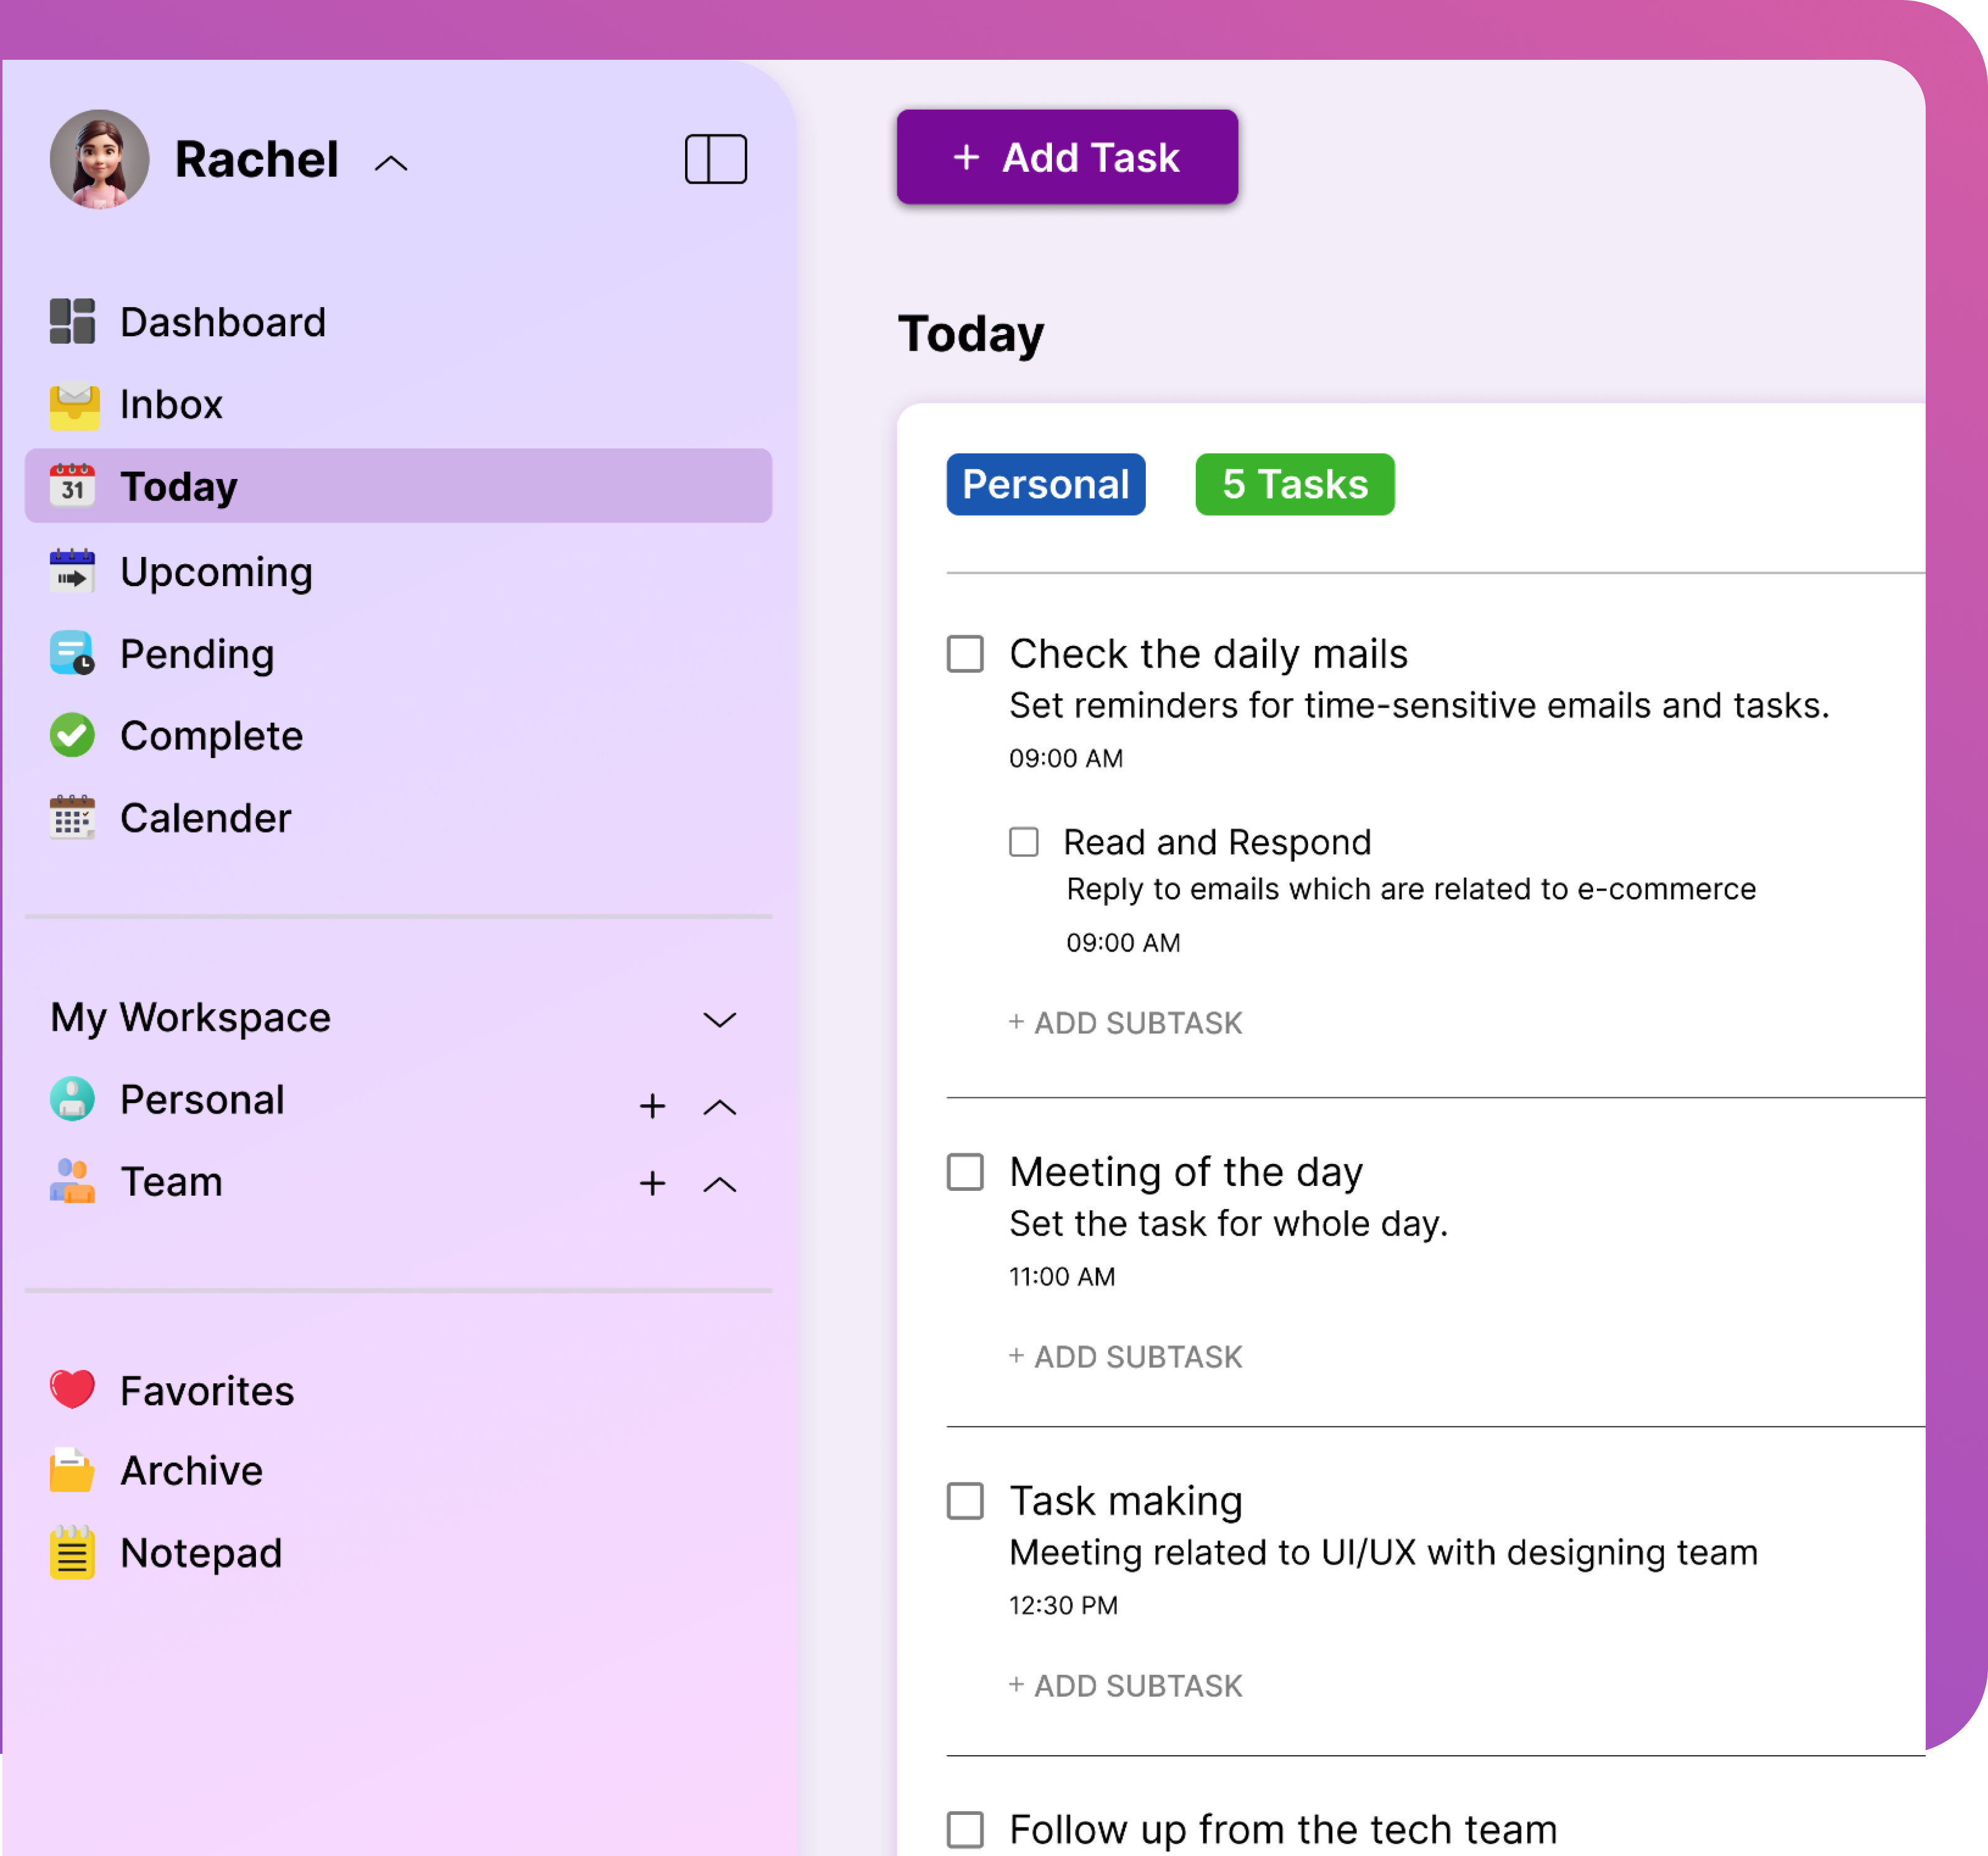
Task: Mark 'Meeting of the day' complete
Action: (x=965, y=1171)
